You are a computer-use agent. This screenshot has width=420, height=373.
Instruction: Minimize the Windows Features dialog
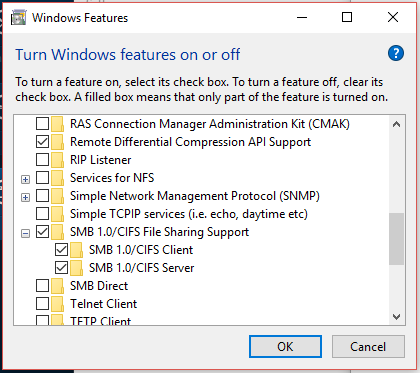click(x=302, y=17)
